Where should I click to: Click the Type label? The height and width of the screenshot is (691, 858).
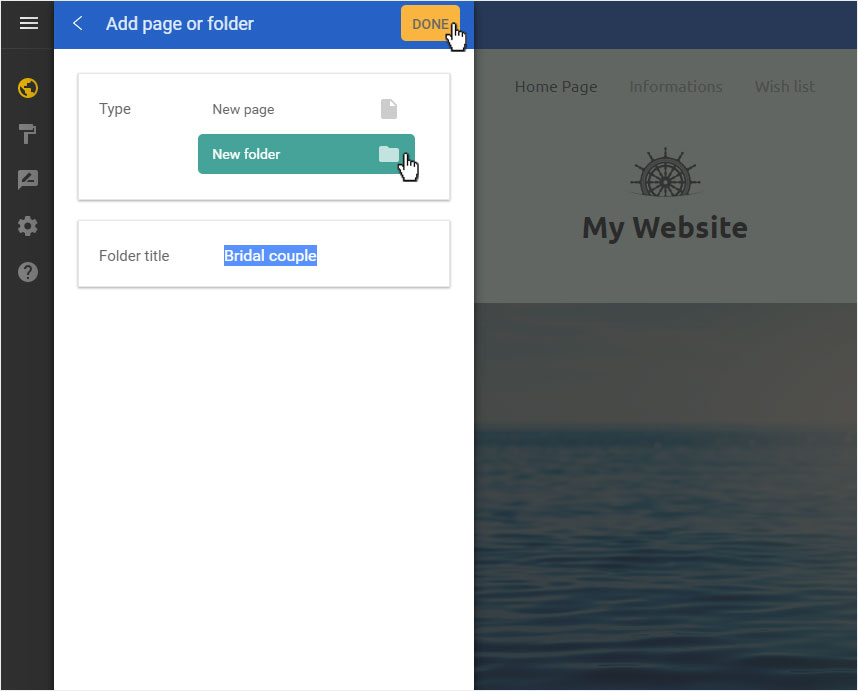point(115,109)
